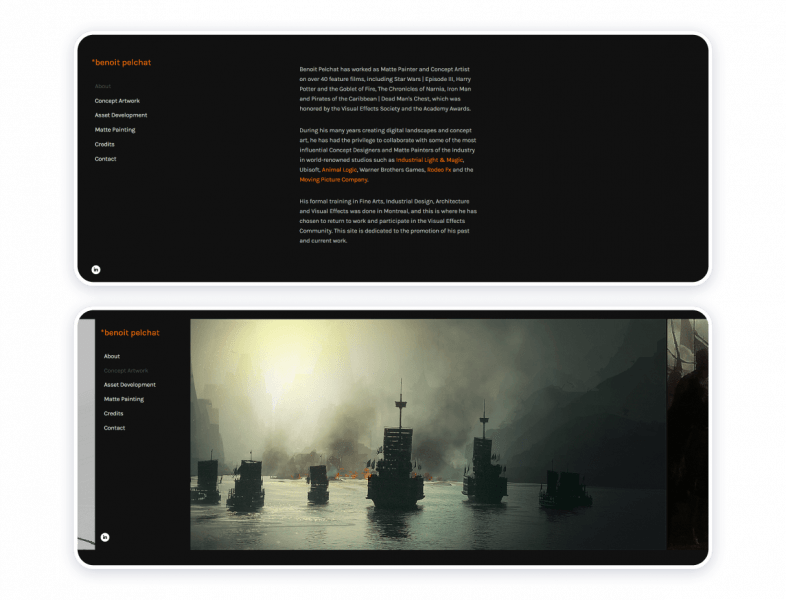Go to Asset Development in the bottom panel
Image resolution: width=786 pixels, height=600 pixels.
tap(130, 385)
